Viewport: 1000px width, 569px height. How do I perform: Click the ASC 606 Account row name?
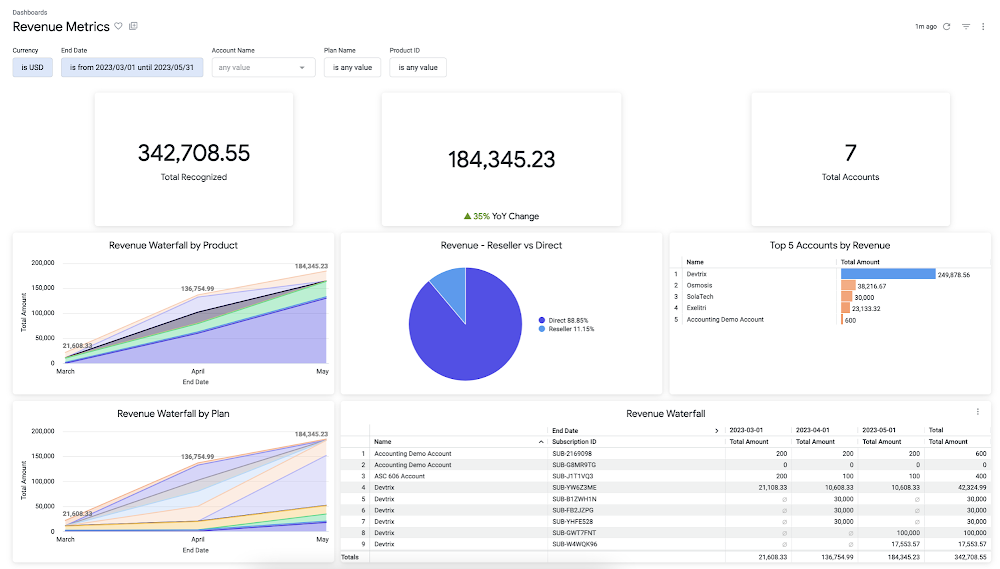point(399,476)
